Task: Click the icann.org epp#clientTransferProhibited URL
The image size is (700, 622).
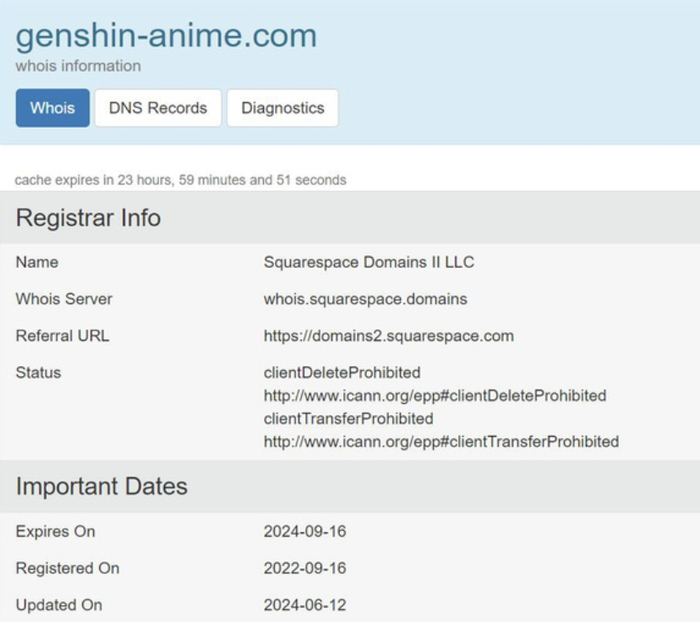Action: point(441,442)
